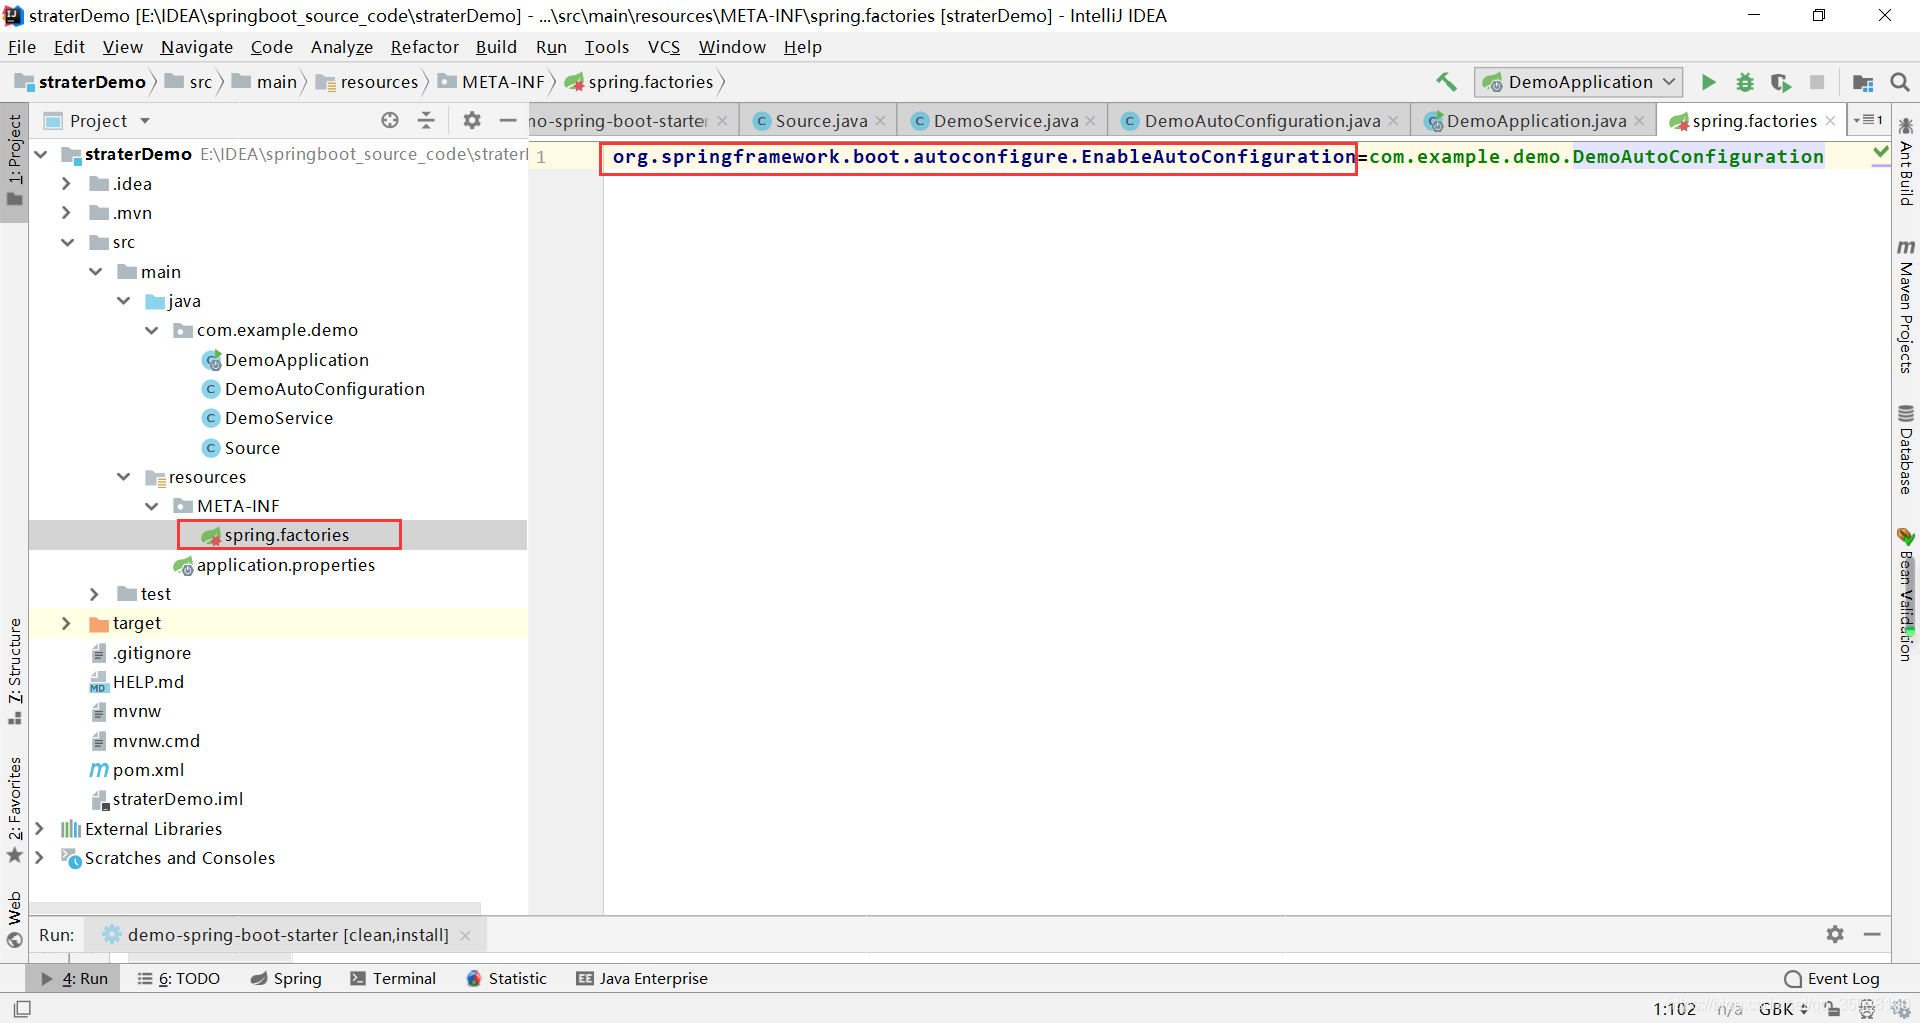Select DemoService class in project tree
Screen dimensions: 1920x1023
[x=278, y=418]
